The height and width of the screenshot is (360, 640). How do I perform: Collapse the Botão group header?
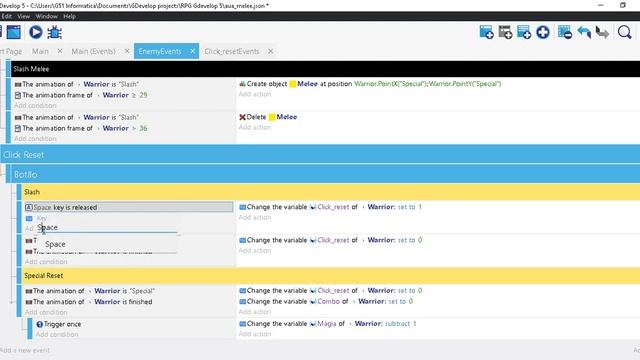click(325, 174)
